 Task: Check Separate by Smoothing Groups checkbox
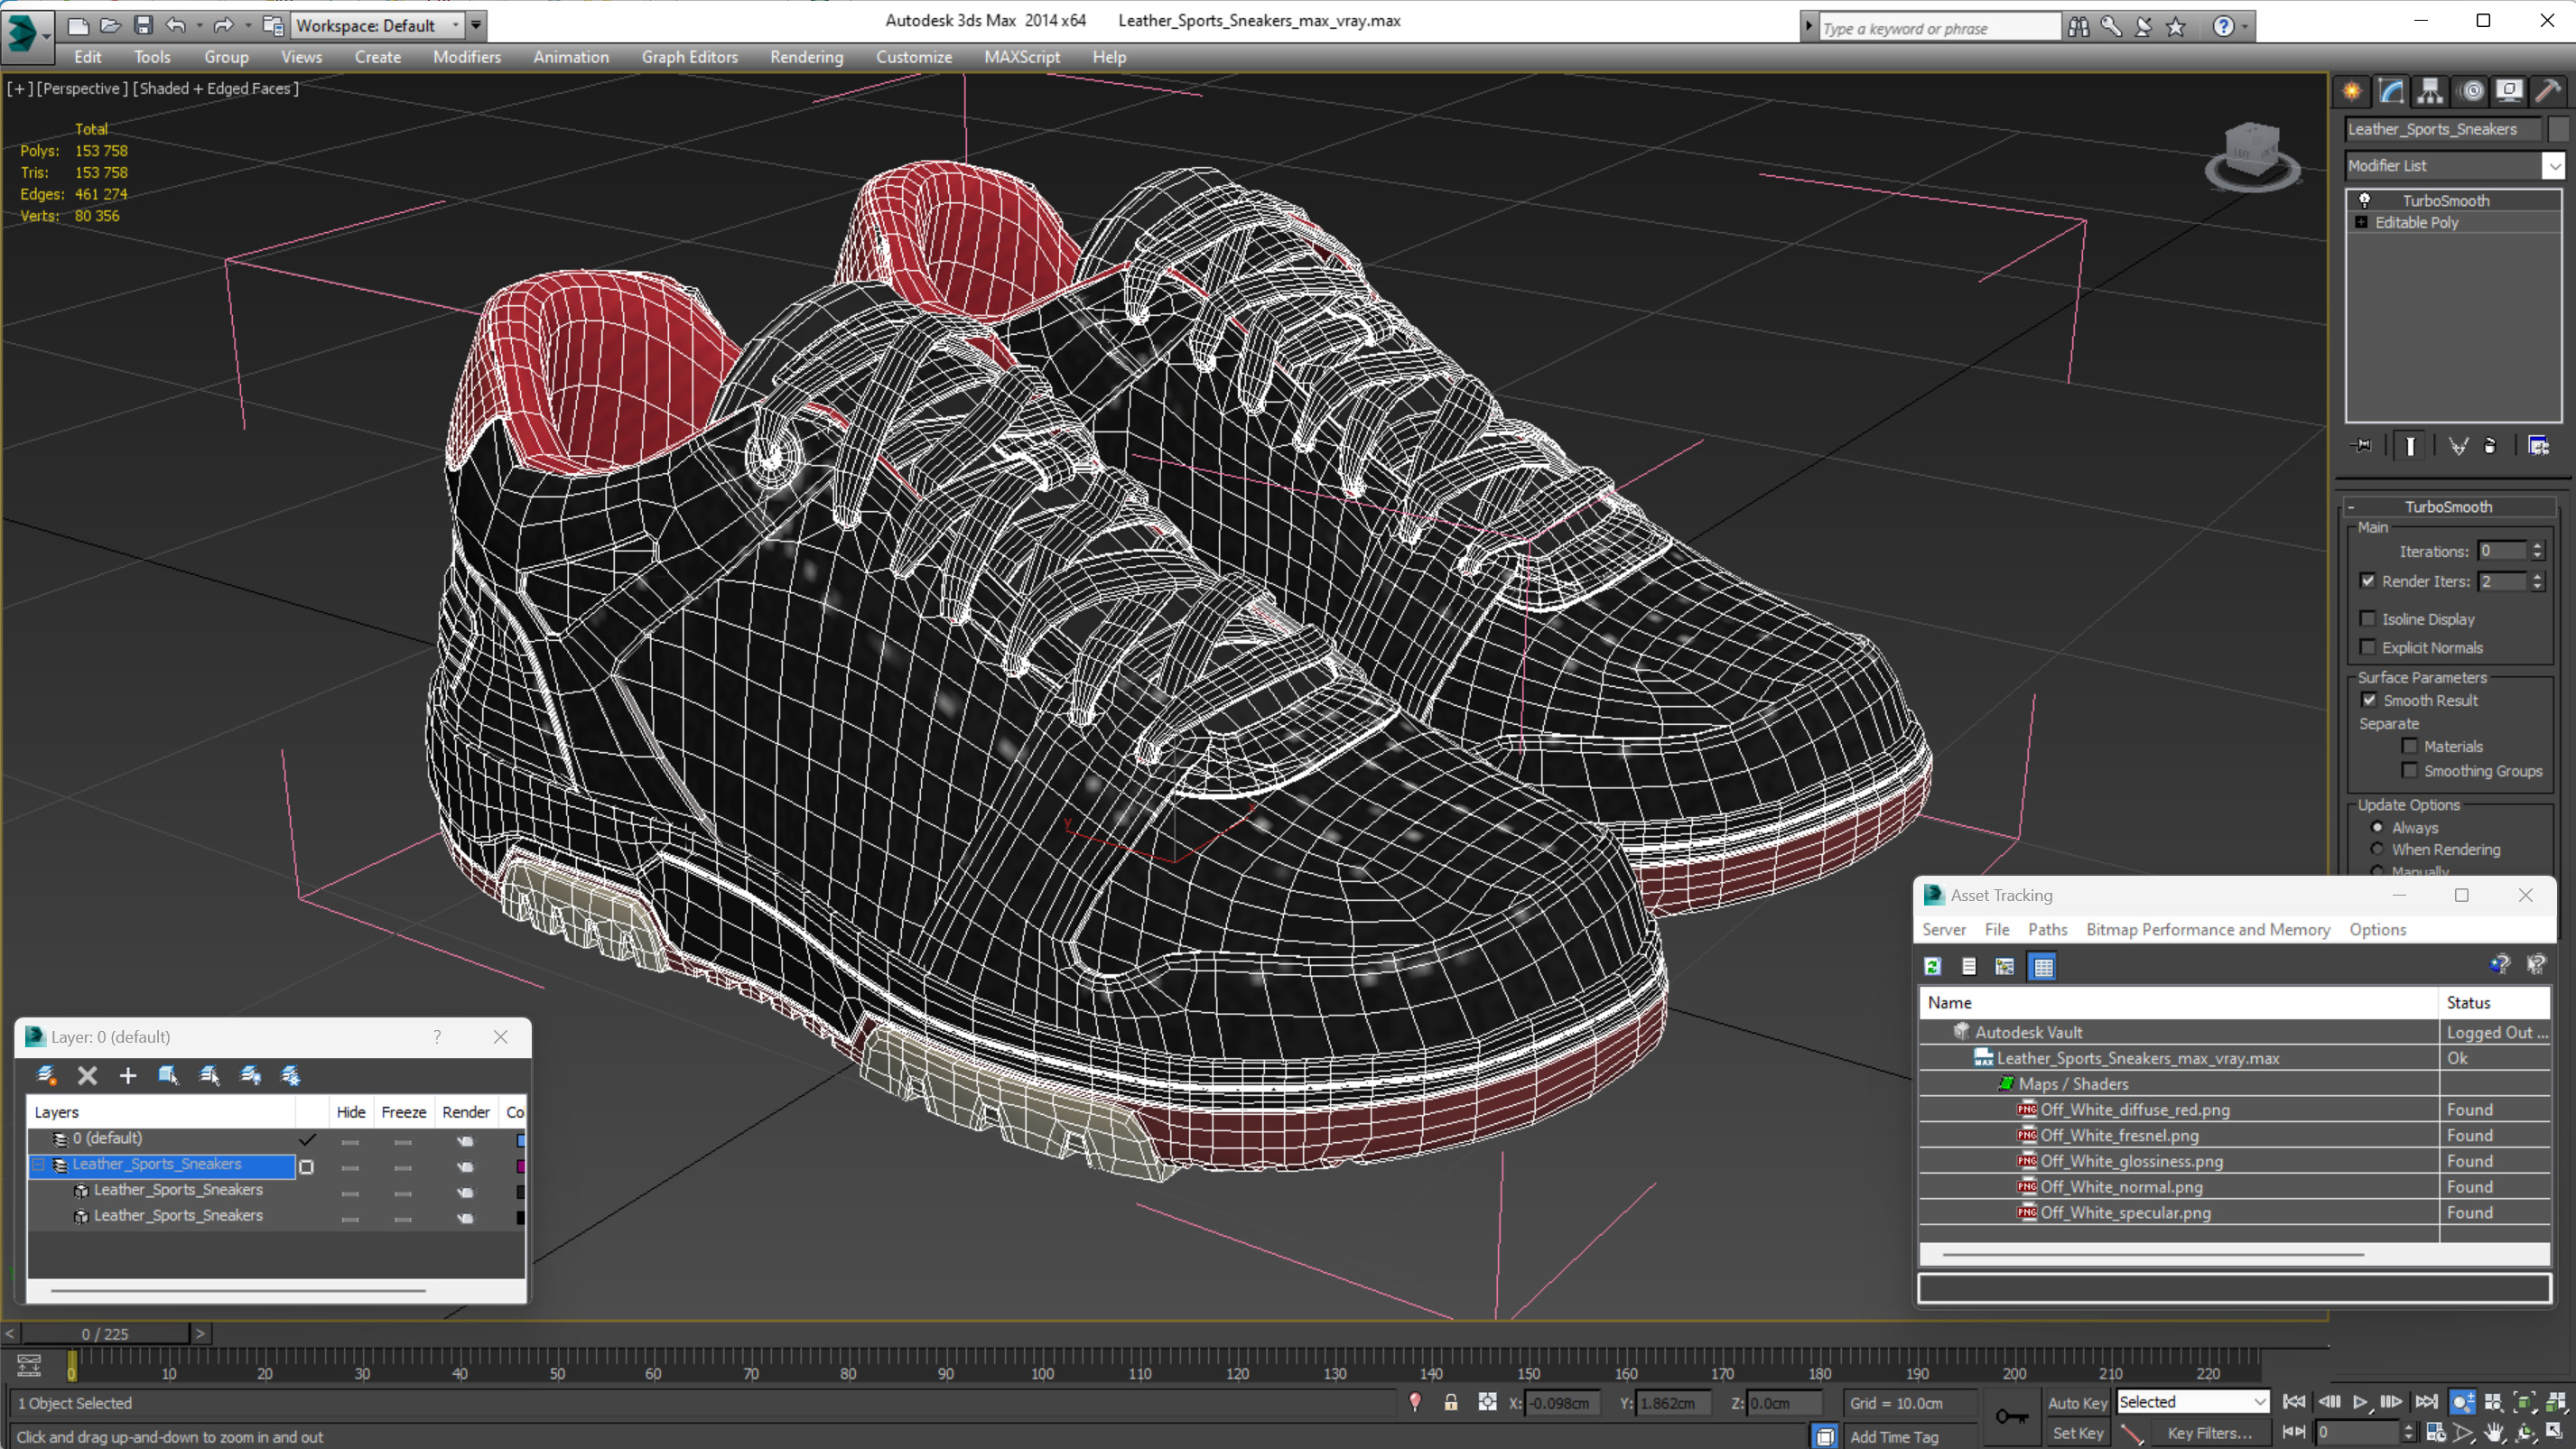[2410, 770]
